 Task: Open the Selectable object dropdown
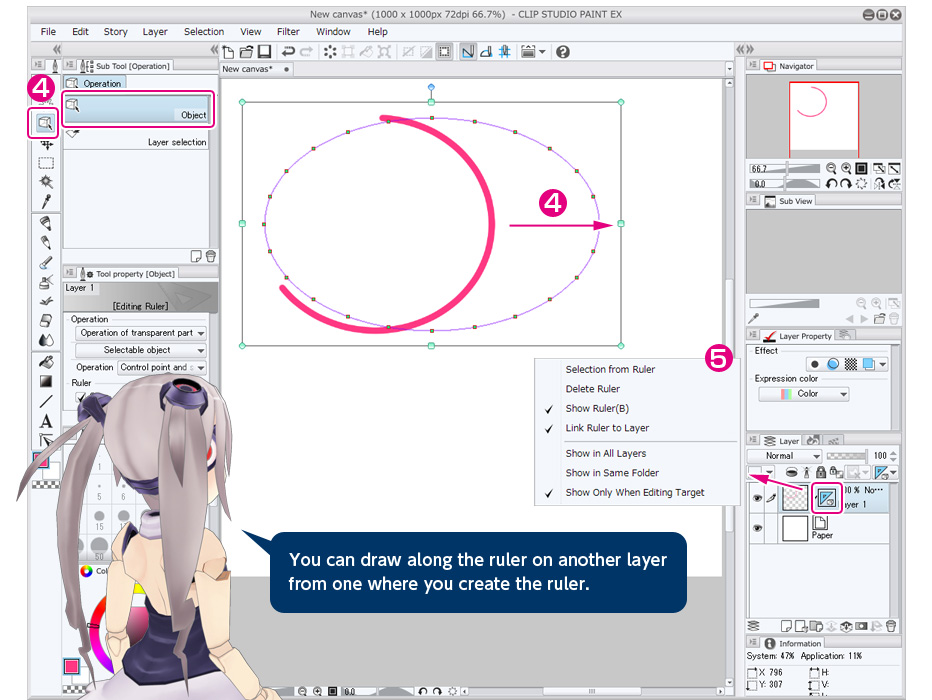[x=141, y=350]
